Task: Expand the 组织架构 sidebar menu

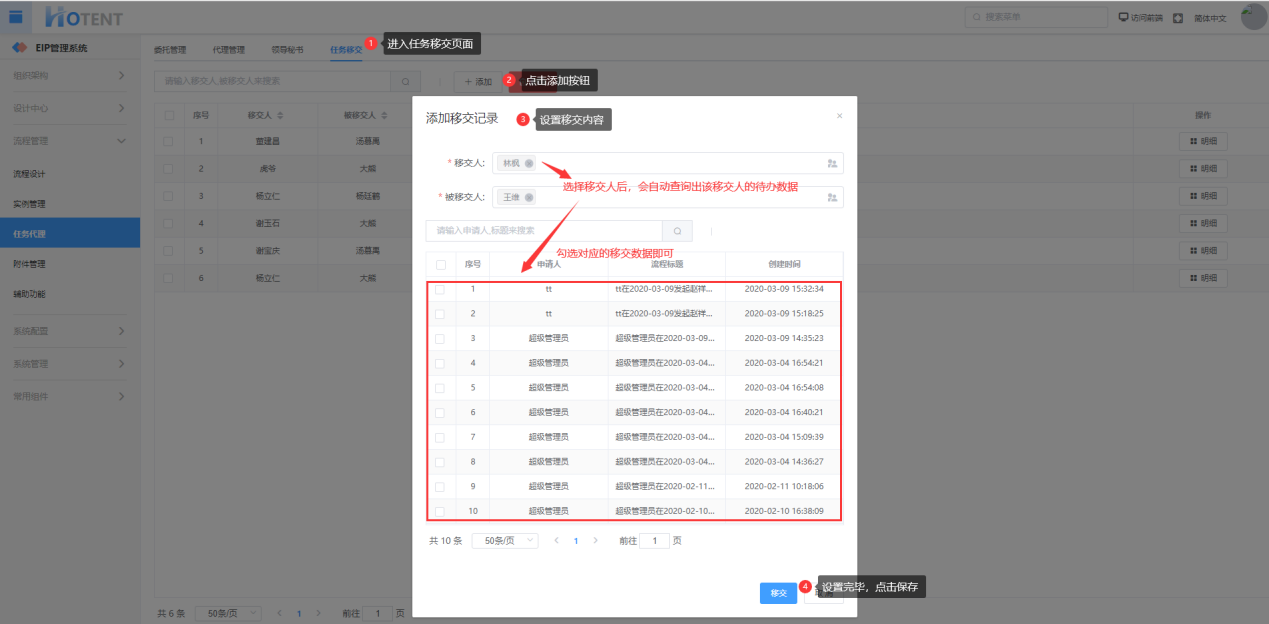Action: coord(70,76)
